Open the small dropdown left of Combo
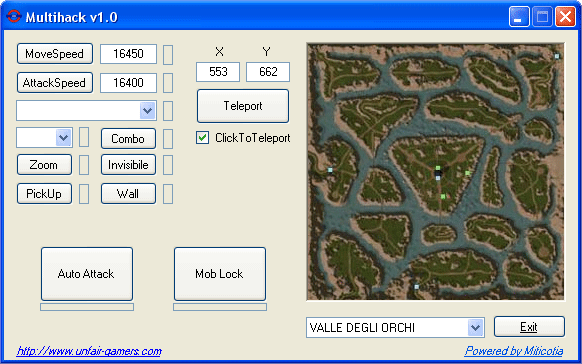Image resolution: width=582 pixels, height=364 pixels. [x=44, y=138]
